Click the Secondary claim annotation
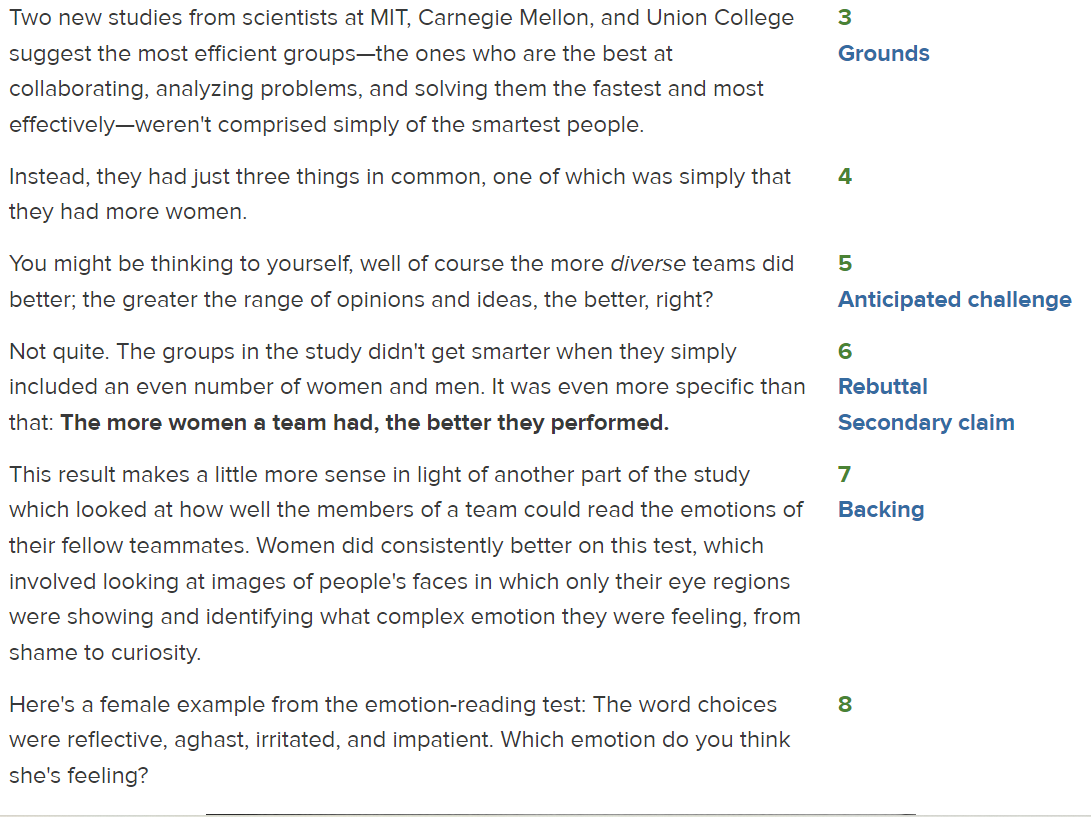Screen dimensions: 1091x817 [x=925, y=423]
